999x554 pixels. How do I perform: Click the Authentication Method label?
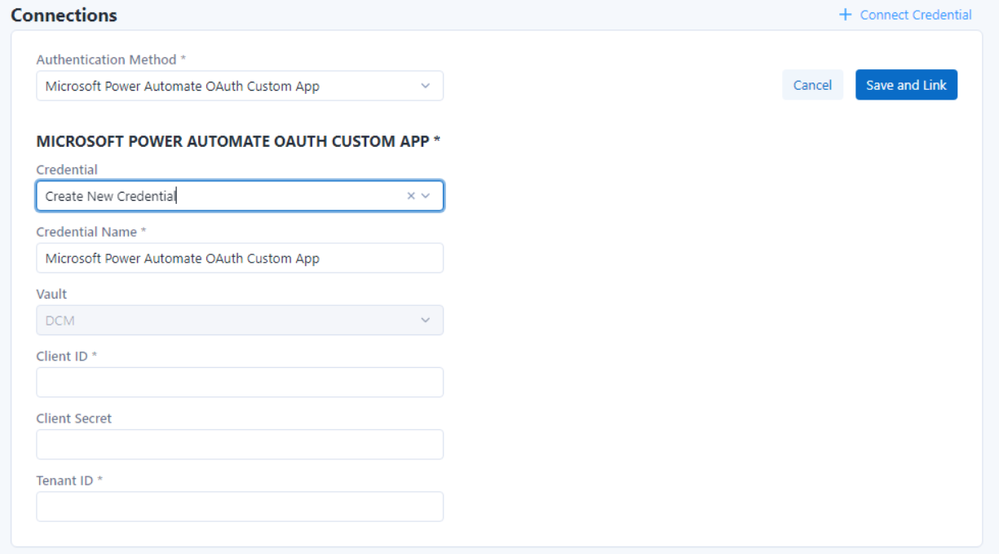pyautogui.click(x=106, y=60)
